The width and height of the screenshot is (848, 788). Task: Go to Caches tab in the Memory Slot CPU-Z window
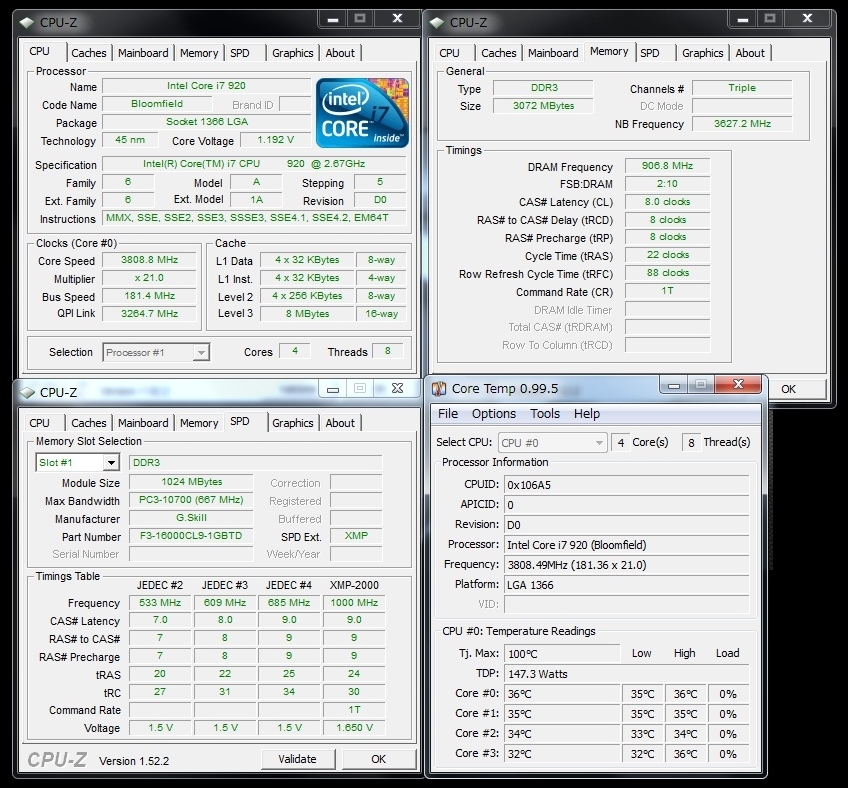coord(89,423)
